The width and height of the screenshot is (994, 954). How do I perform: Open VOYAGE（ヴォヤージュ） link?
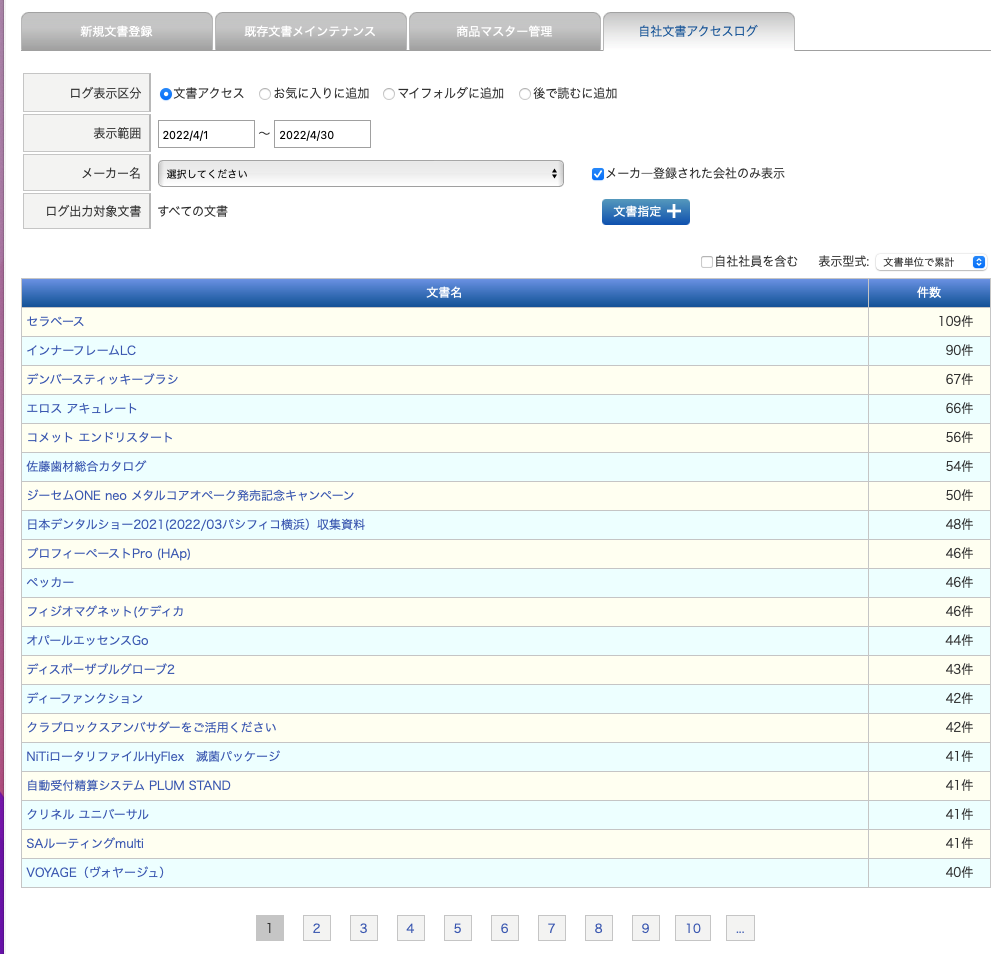[x=95, y=873]
